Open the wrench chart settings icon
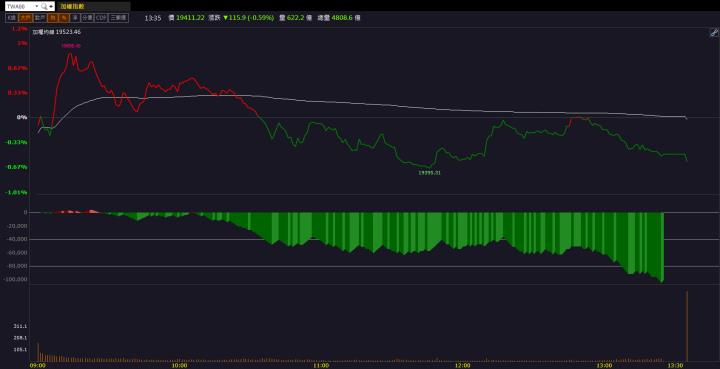 (714, 32)
